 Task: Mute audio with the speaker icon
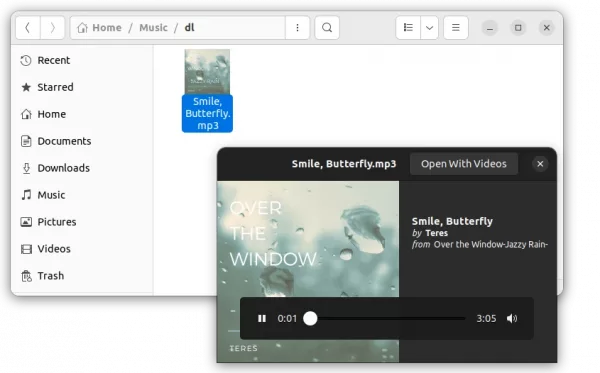pos(512,318)
